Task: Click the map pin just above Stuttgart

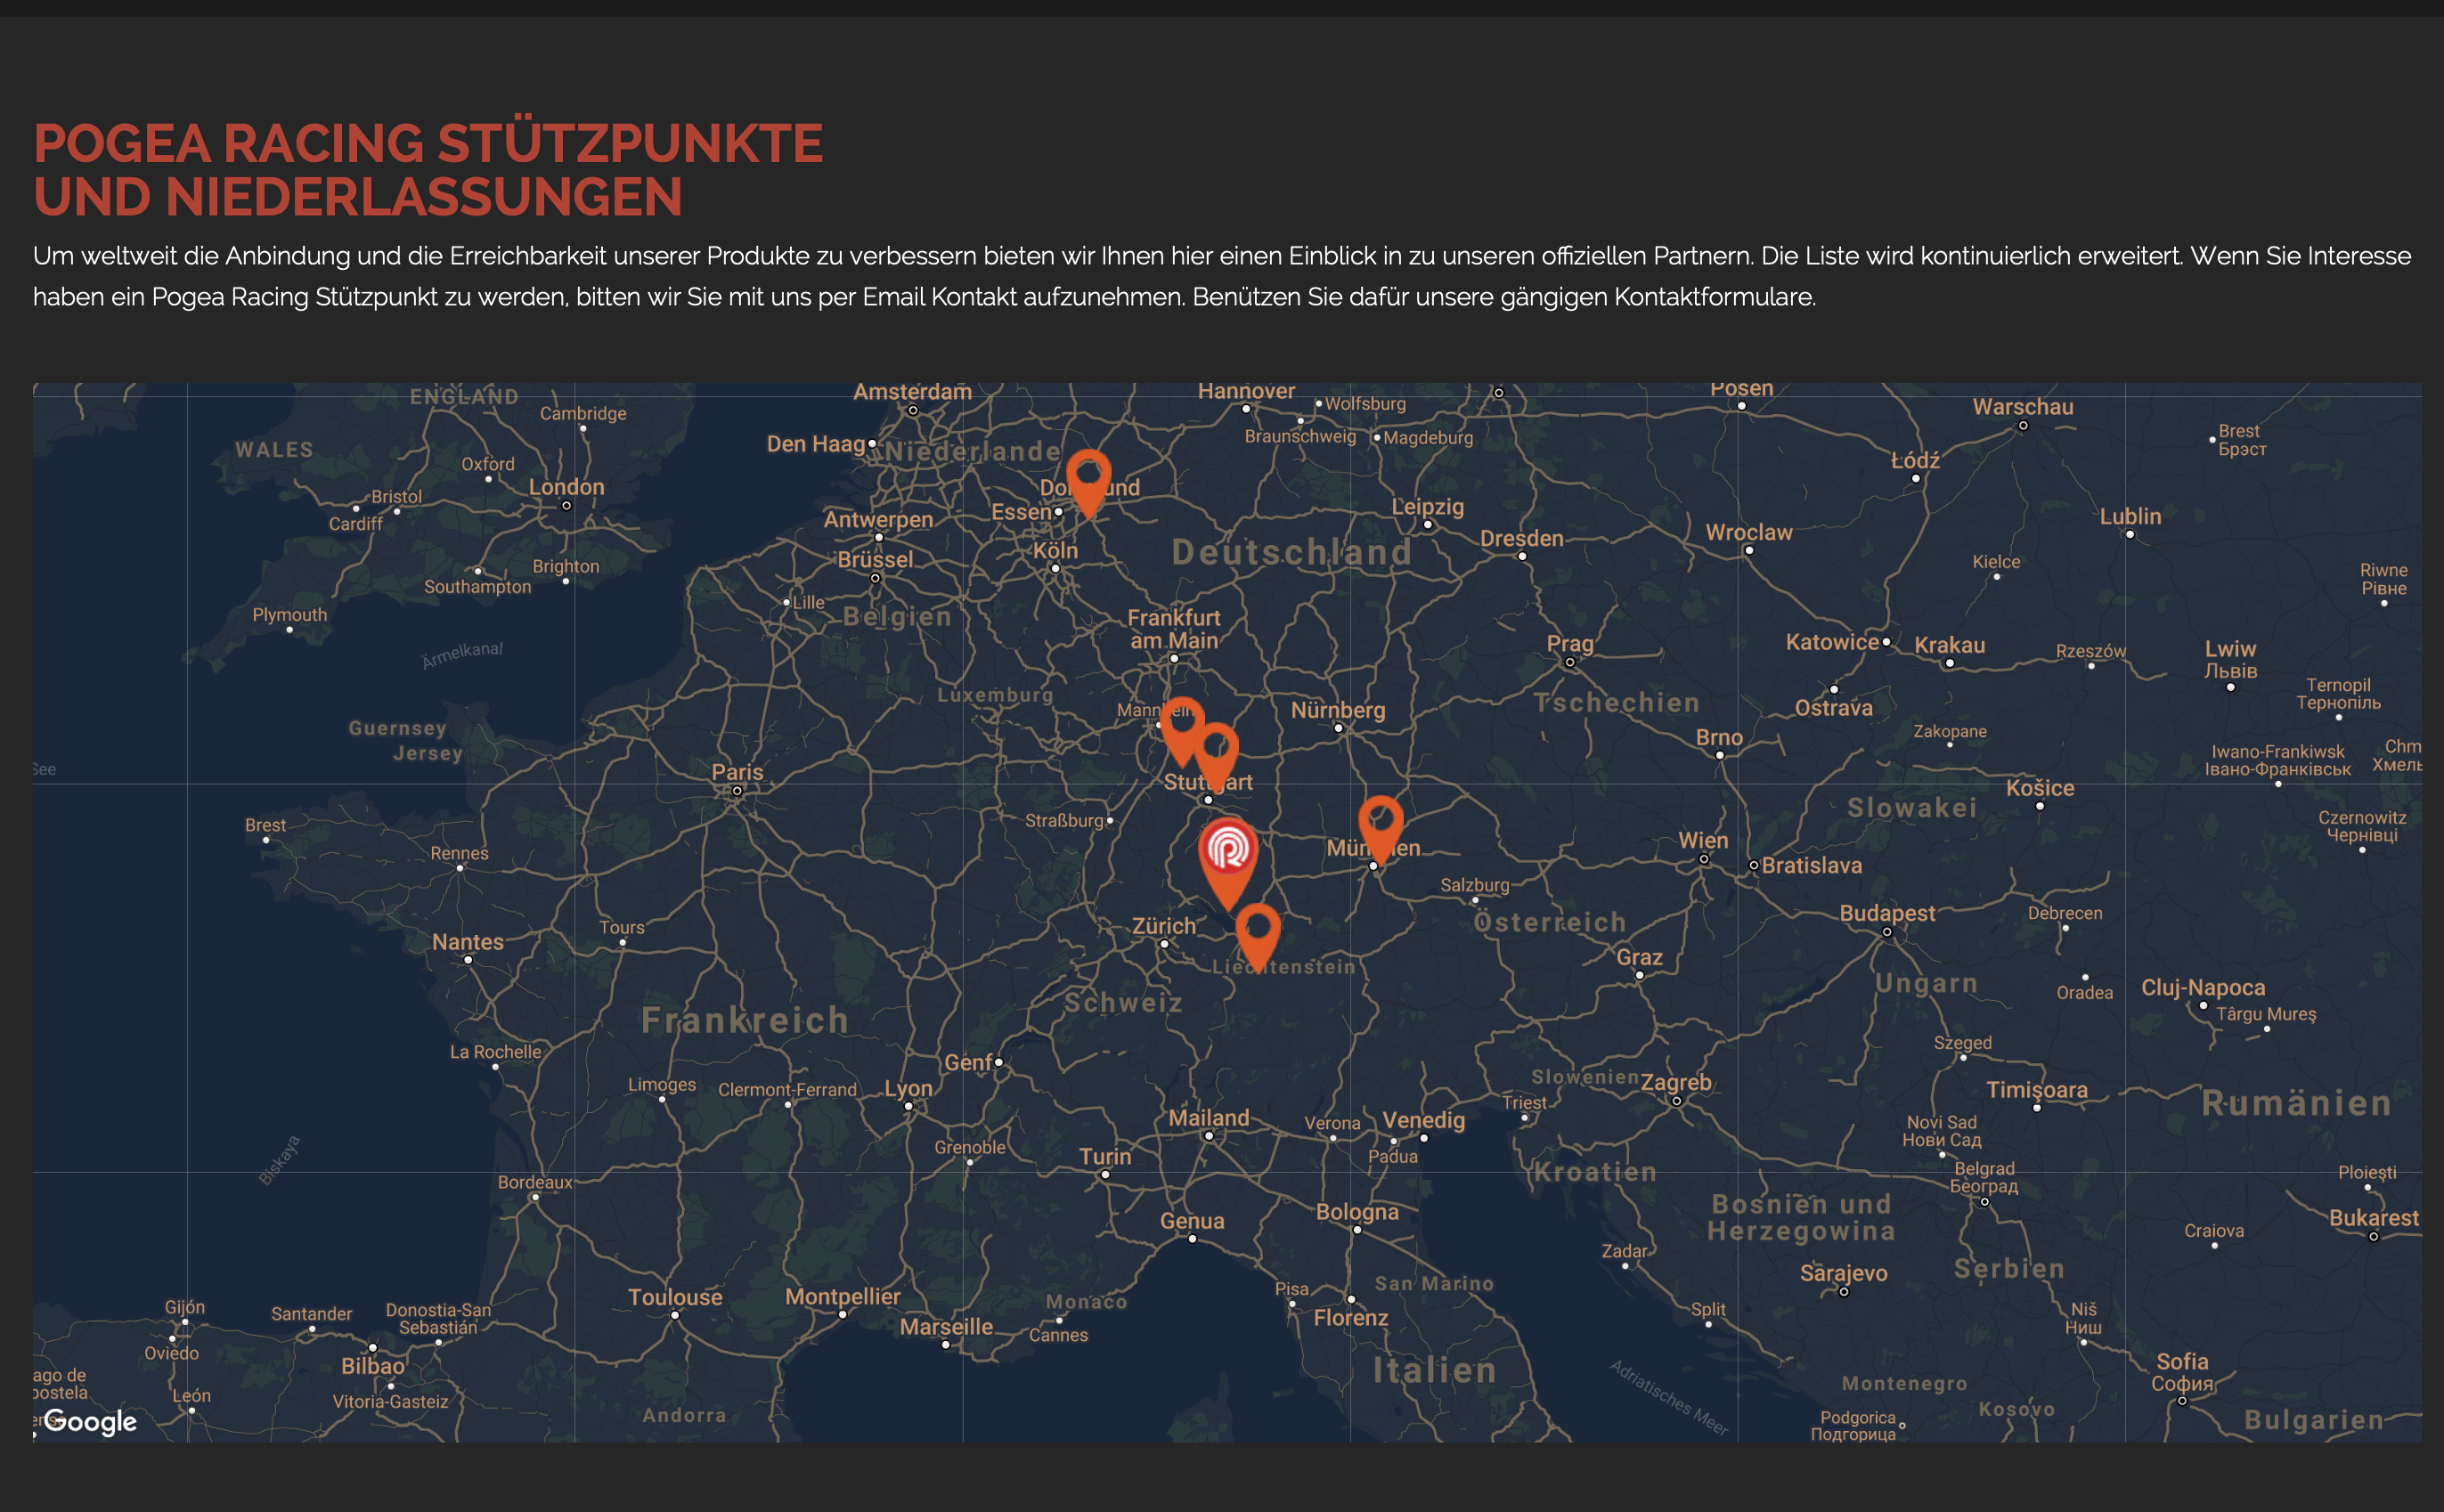Action: [x=1216, y=757]
